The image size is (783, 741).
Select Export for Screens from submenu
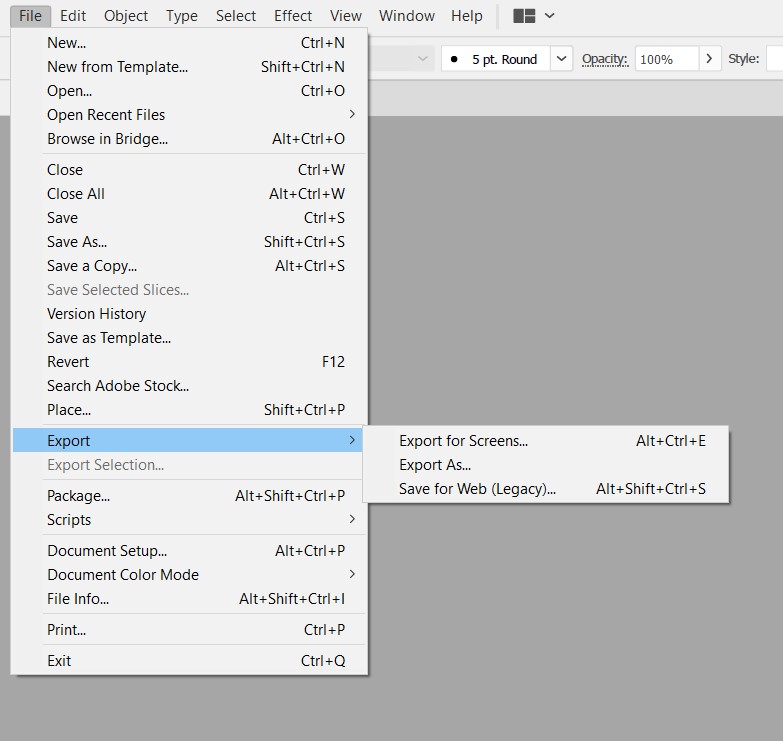coord(463,441)
